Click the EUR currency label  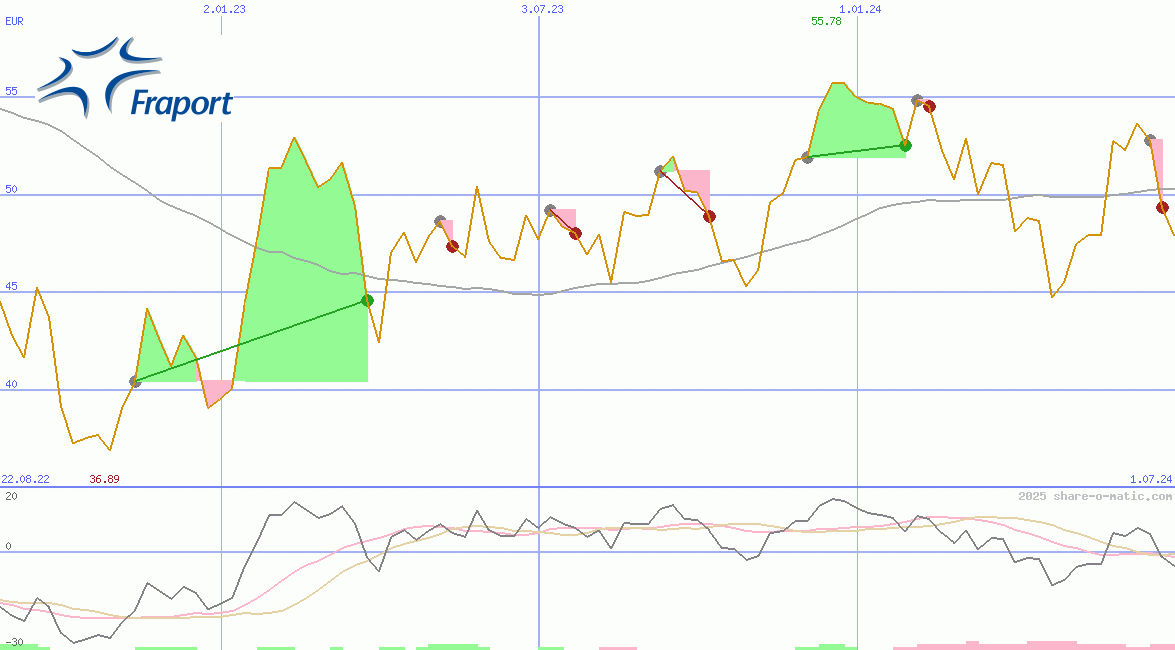14,21
